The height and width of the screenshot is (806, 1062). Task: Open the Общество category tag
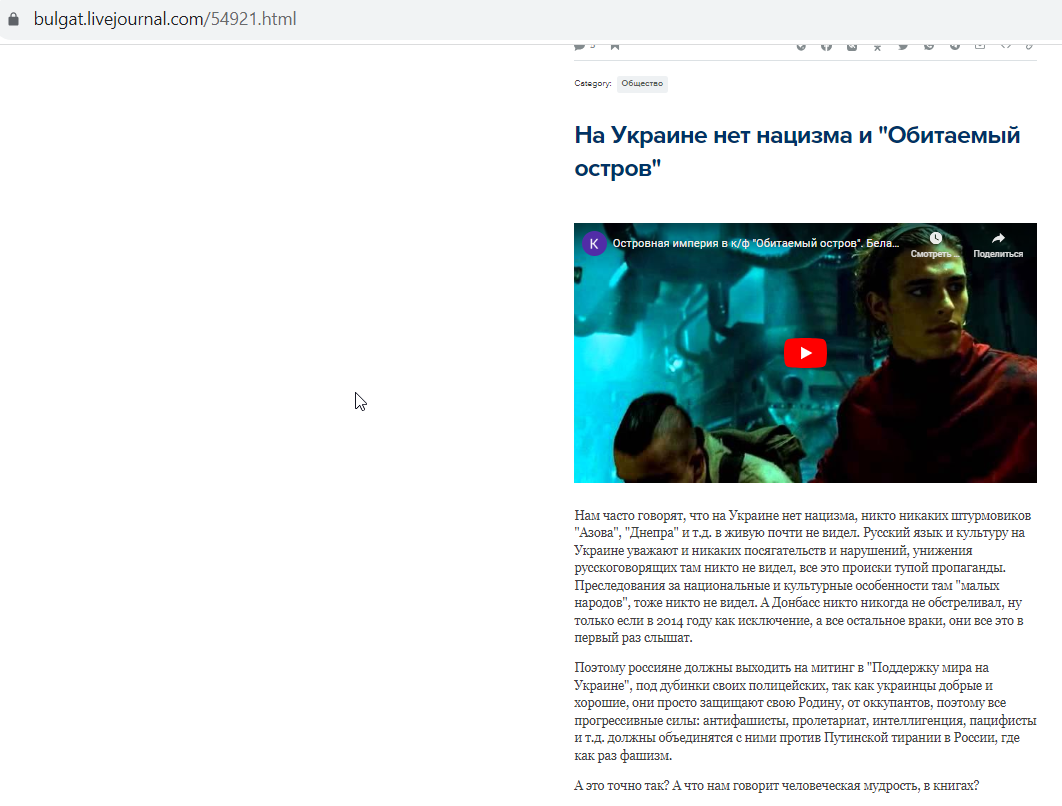tap(641, 83)
